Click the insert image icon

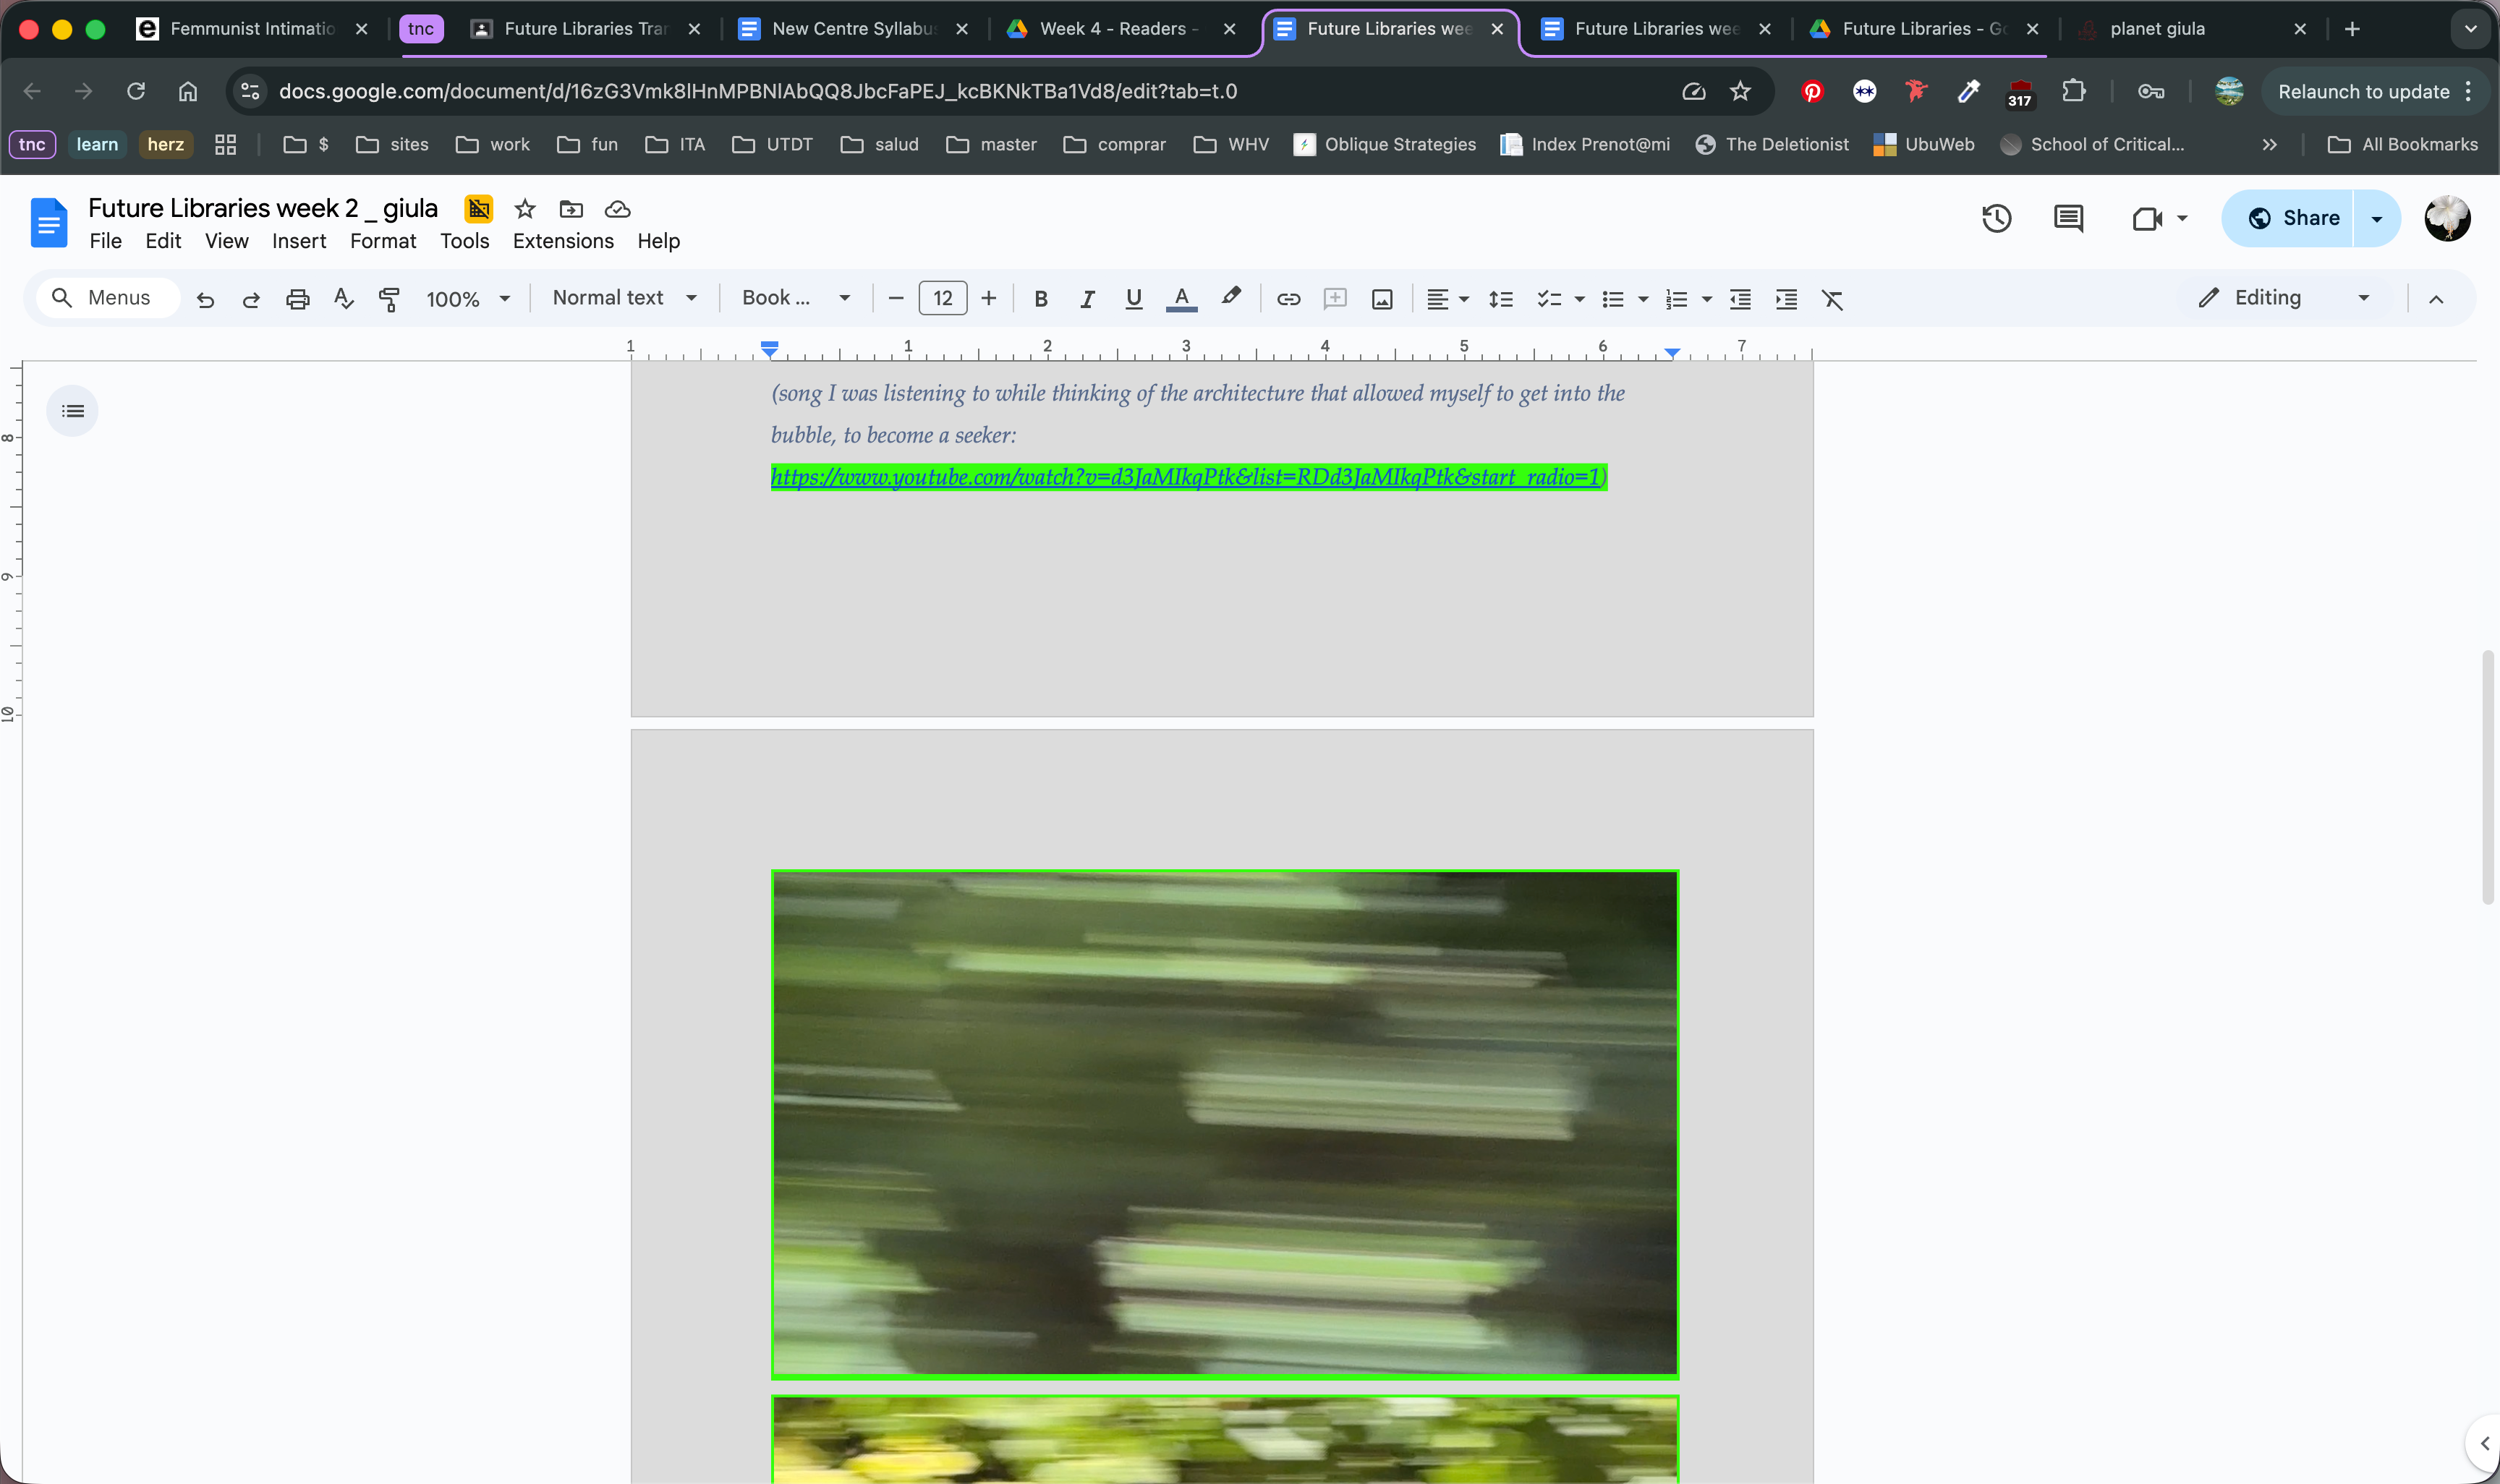point(1382,298)
